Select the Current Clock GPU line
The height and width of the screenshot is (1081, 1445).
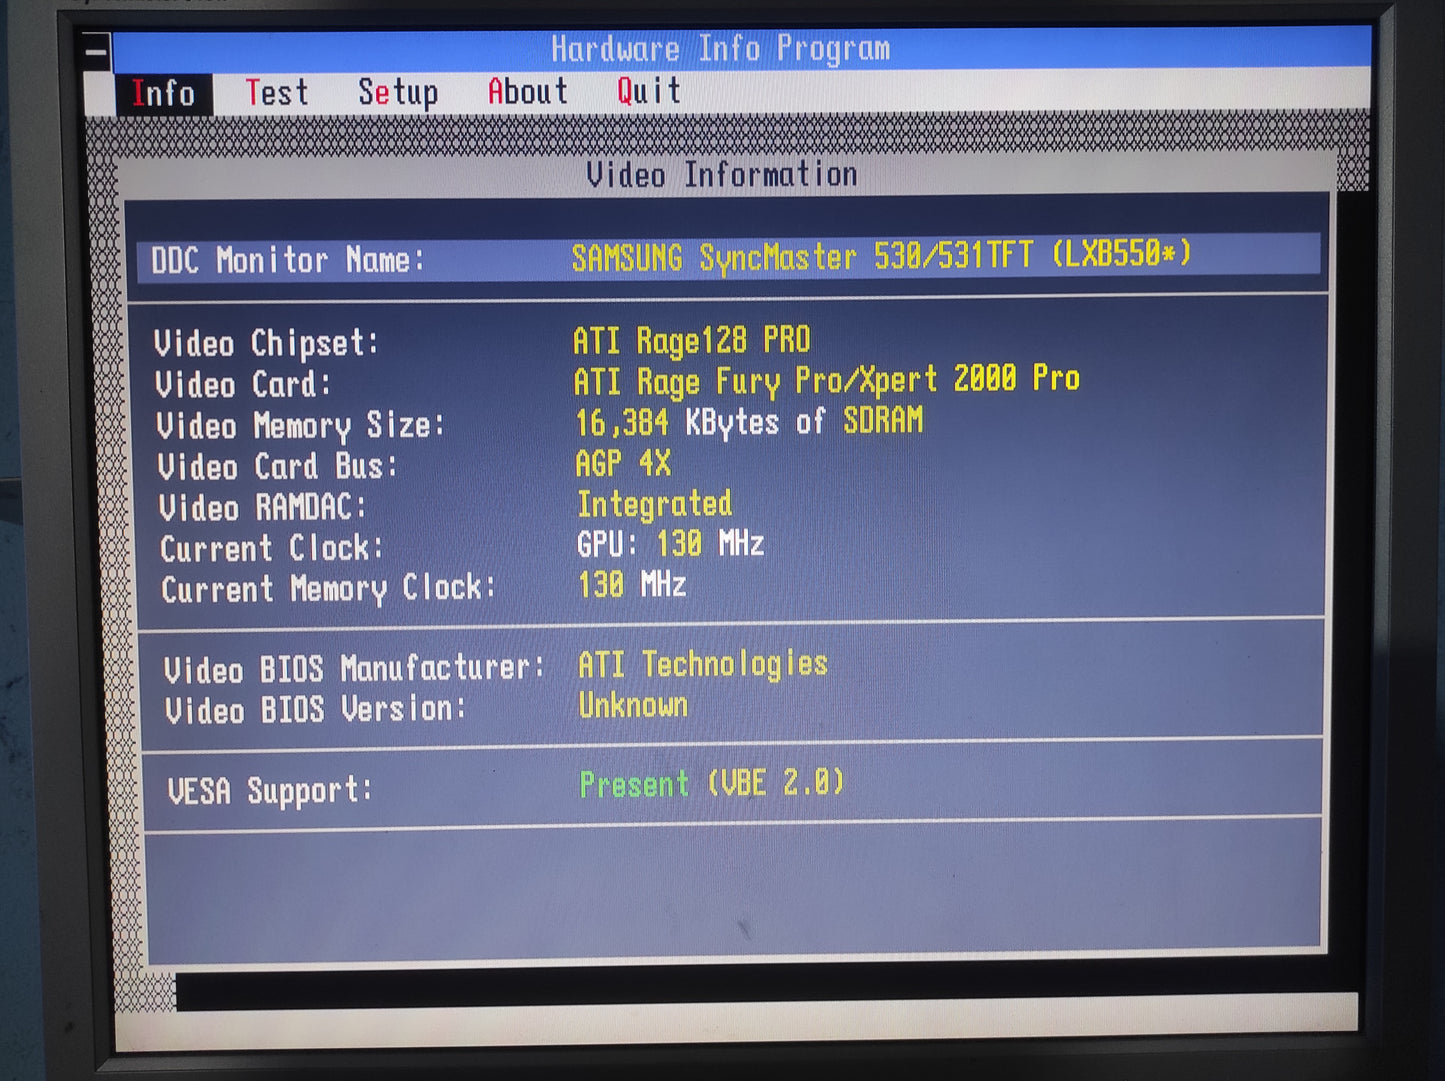670,545
